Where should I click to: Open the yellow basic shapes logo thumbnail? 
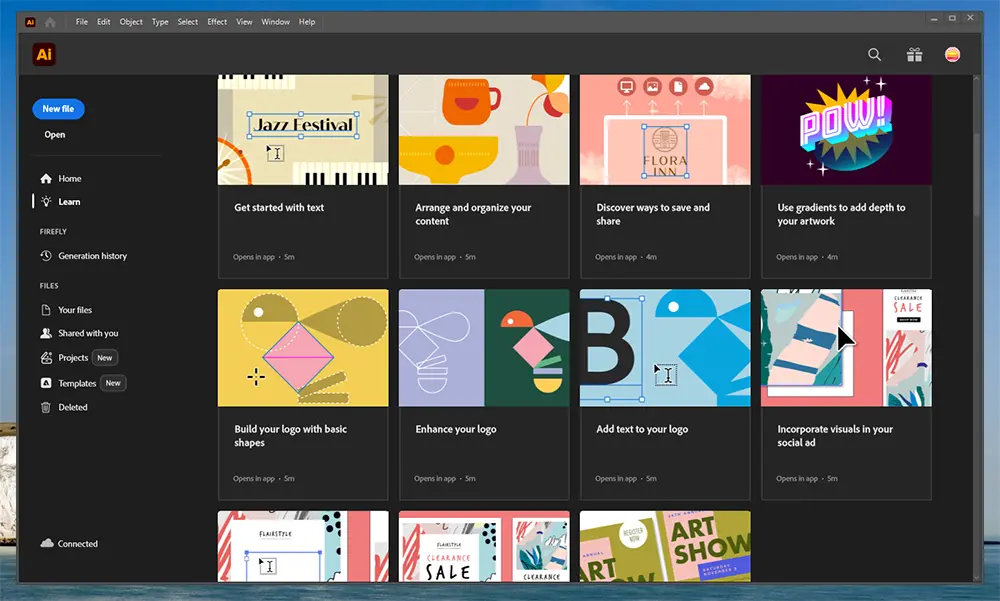(x=303, y=348)
